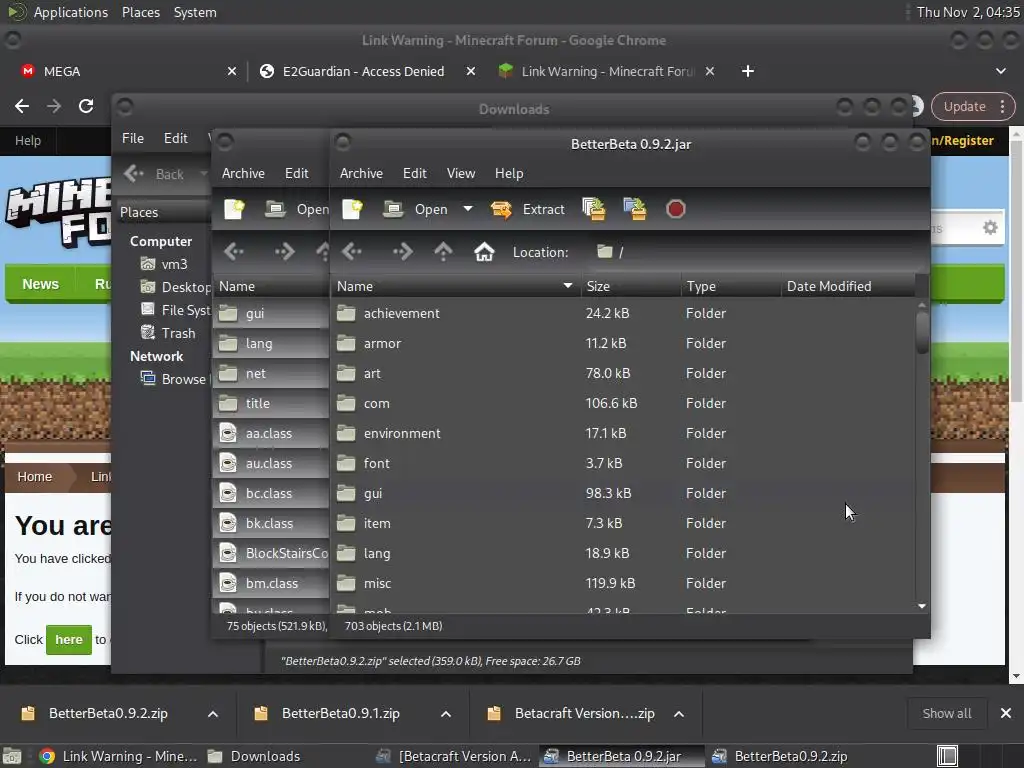
Task: Open a new Chrome tab
Action: coord(748,71)
